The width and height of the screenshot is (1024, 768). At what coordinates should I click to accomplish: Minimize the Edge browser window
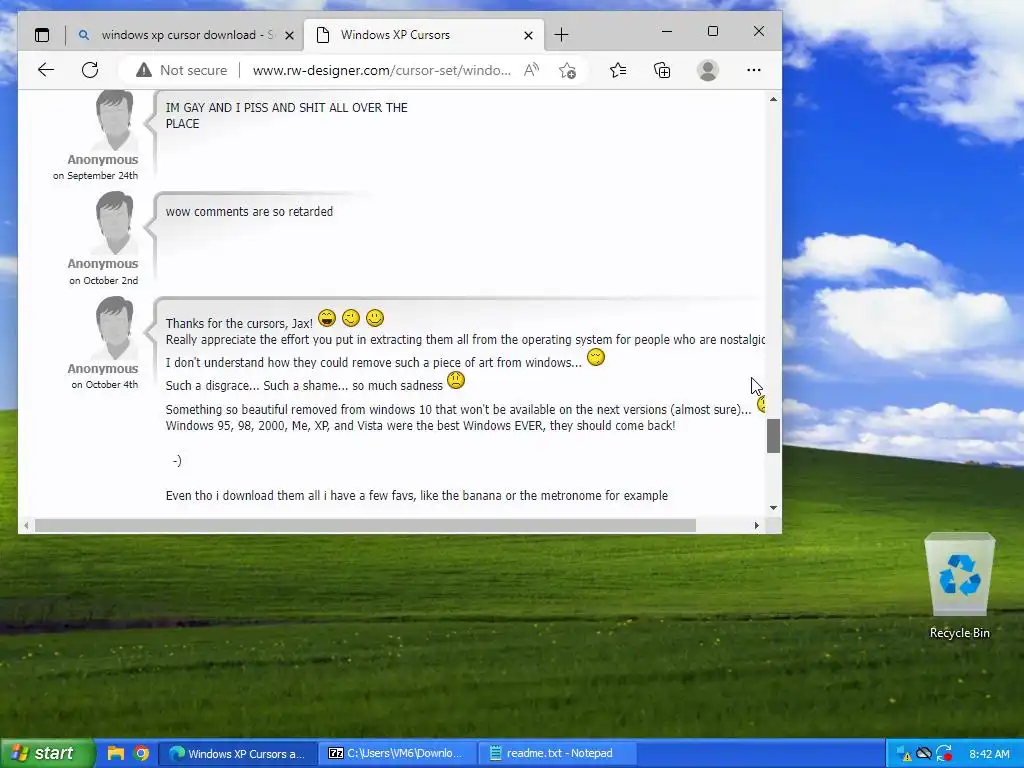tap(667, 31)
